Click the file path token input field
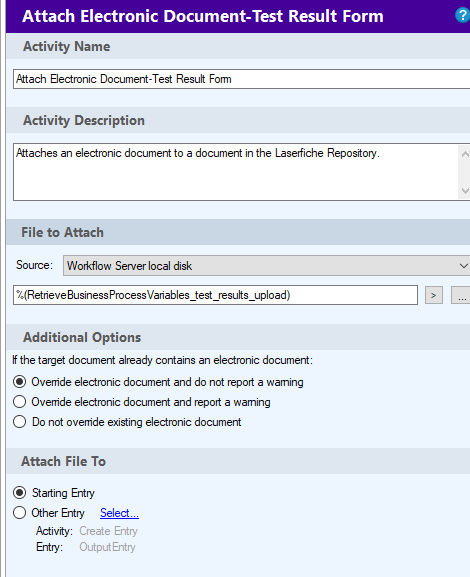Viewport: 470px width, 577px height. click(215, 295)
